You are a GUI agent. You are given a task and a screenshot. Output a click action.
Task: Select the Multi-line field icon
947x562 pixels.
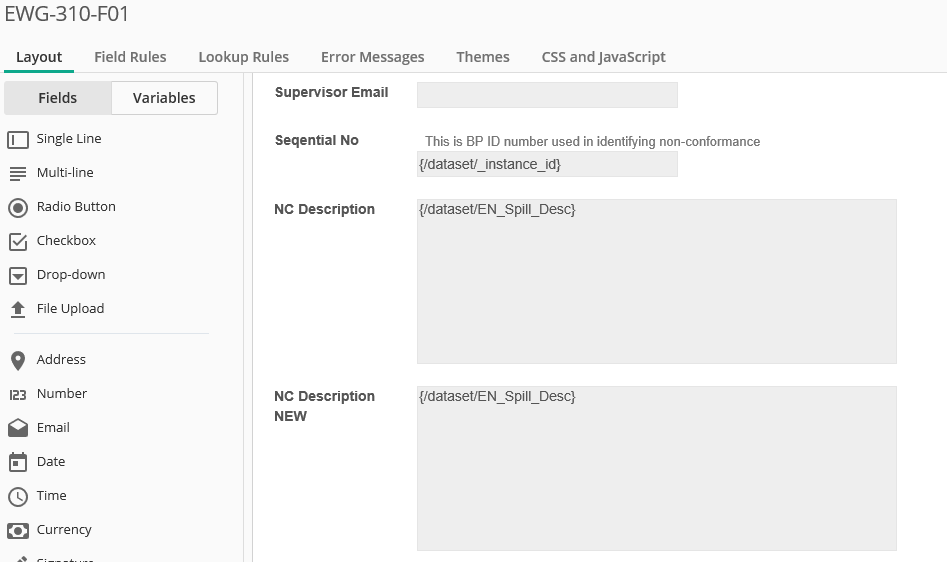[x=18, y=174]
